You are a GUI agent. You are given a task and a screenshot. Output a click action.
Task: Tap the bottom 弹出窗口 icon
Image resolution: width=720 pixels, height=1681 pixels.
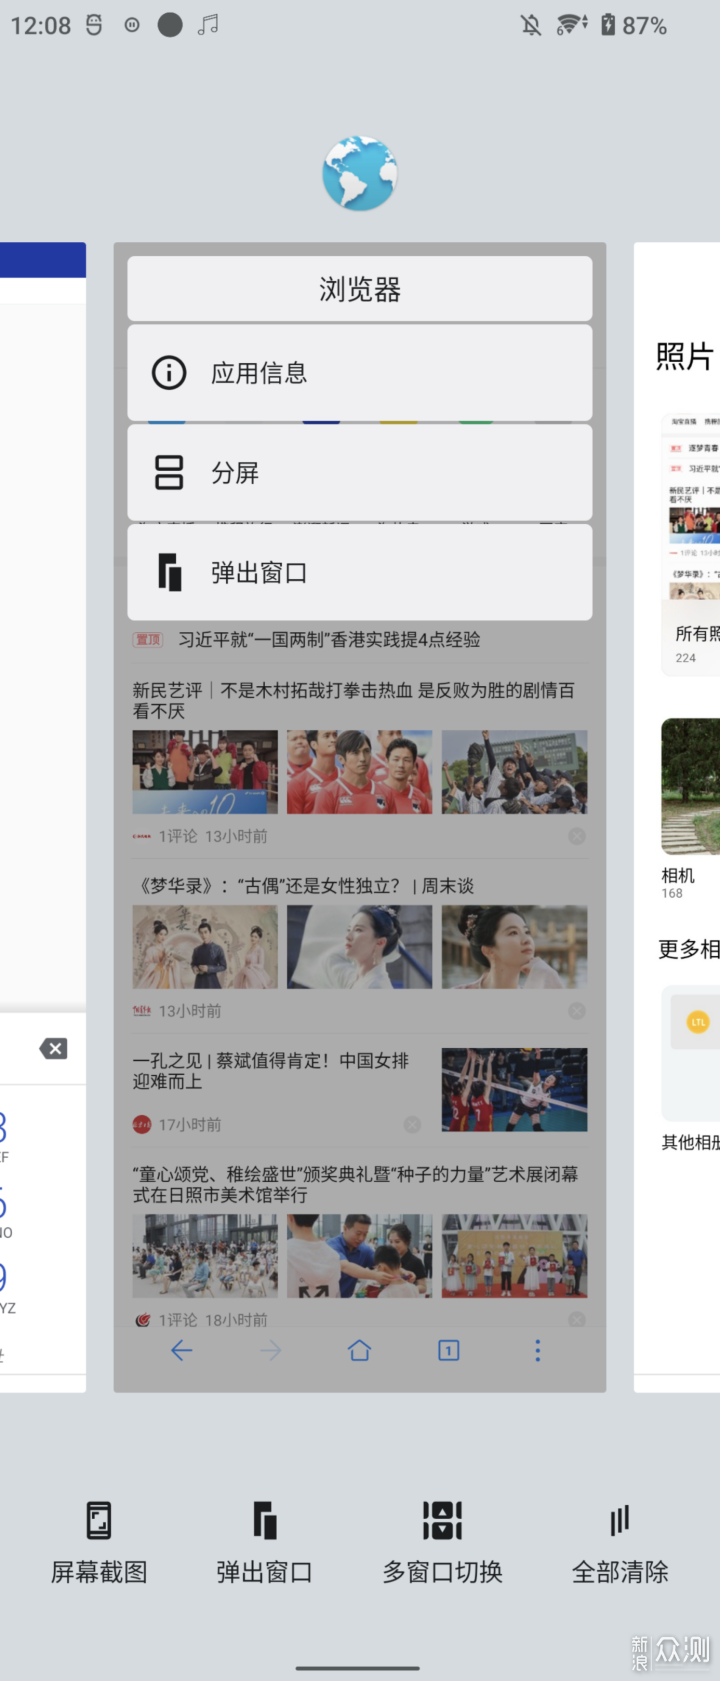(264, 1521)
